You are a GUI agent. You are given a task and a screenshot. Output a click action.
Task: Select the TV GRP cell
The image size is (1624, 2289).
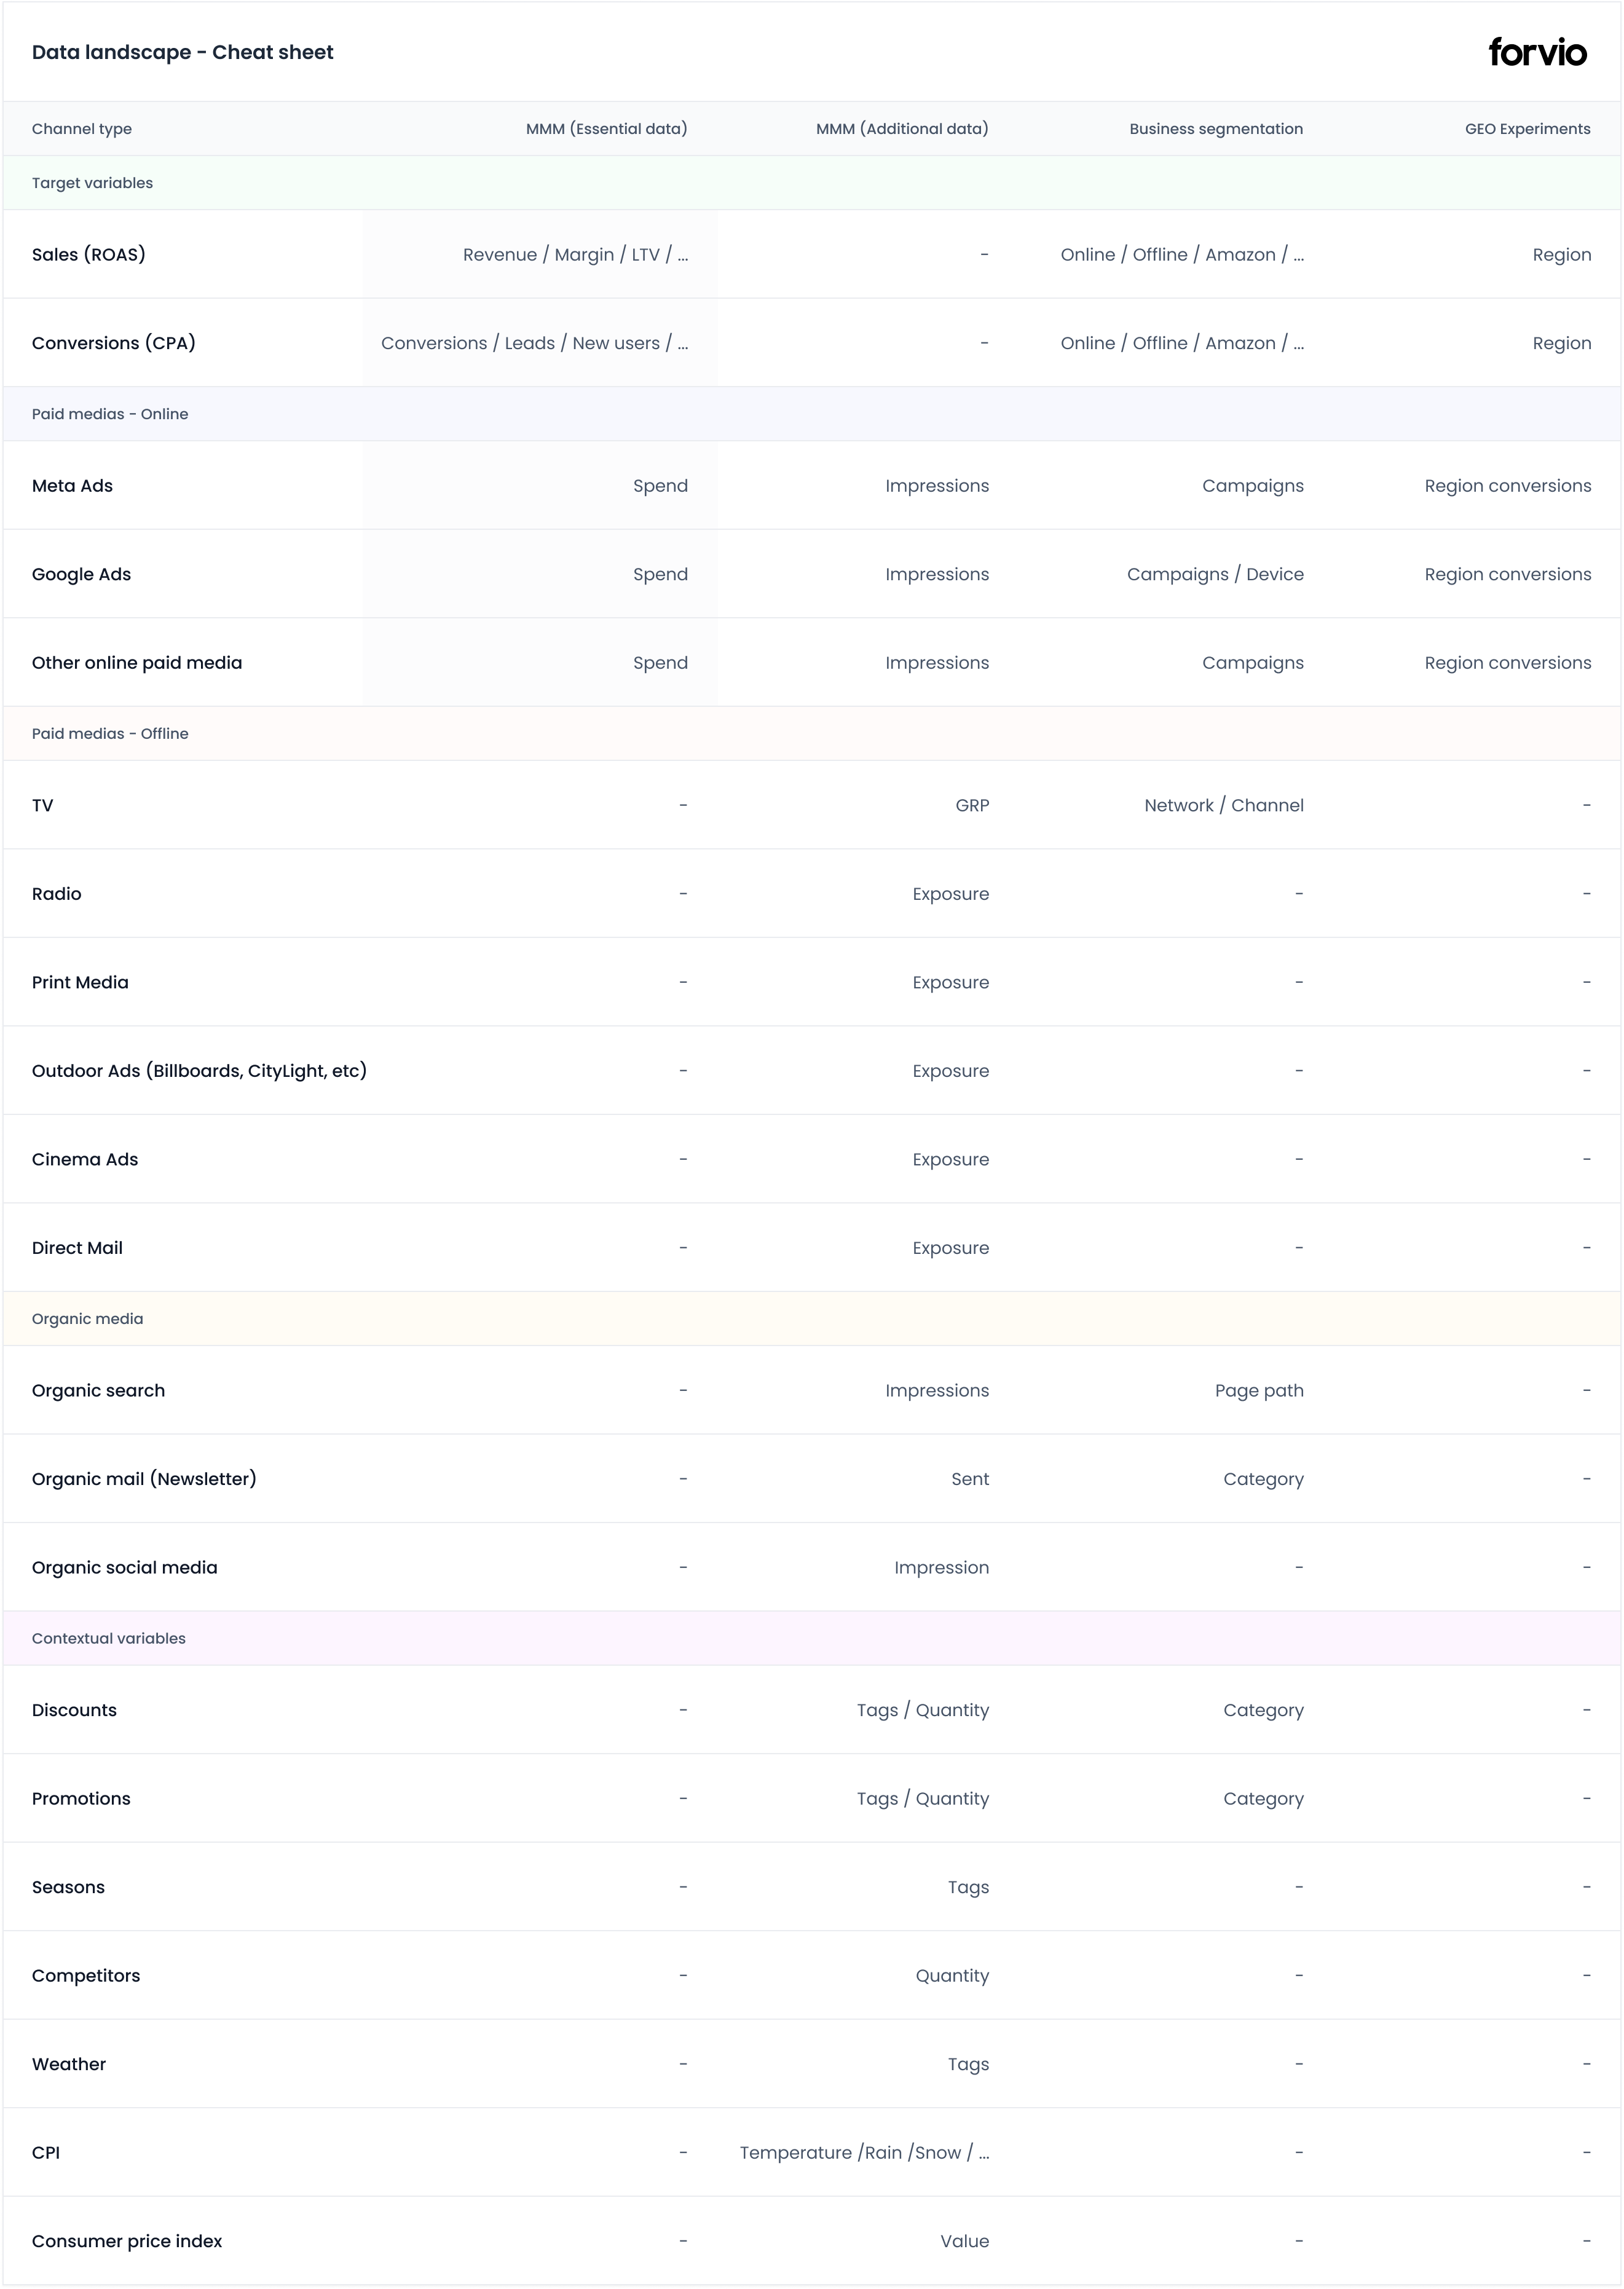(972, 805)
